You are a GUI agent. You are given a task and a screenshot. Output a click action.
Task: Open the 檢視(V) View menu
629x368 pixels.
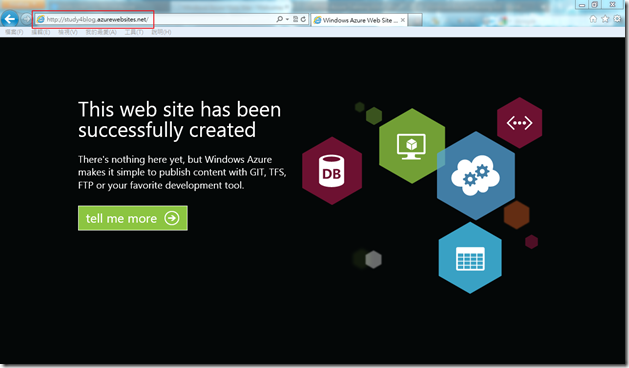coord(68,32)
